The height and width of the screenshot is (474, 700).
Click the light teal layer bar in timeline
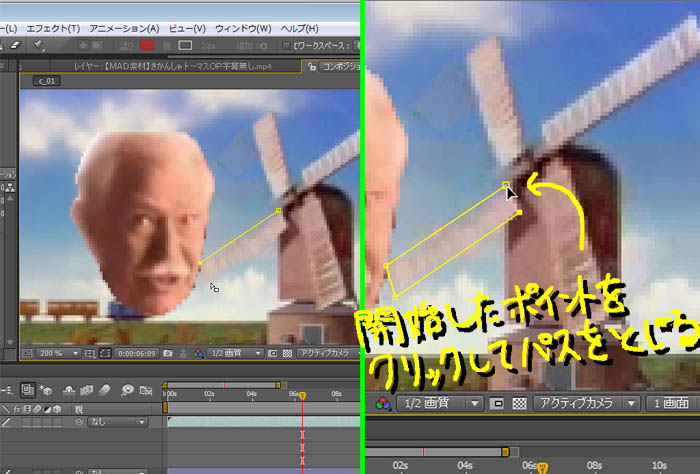click(263, 422)
